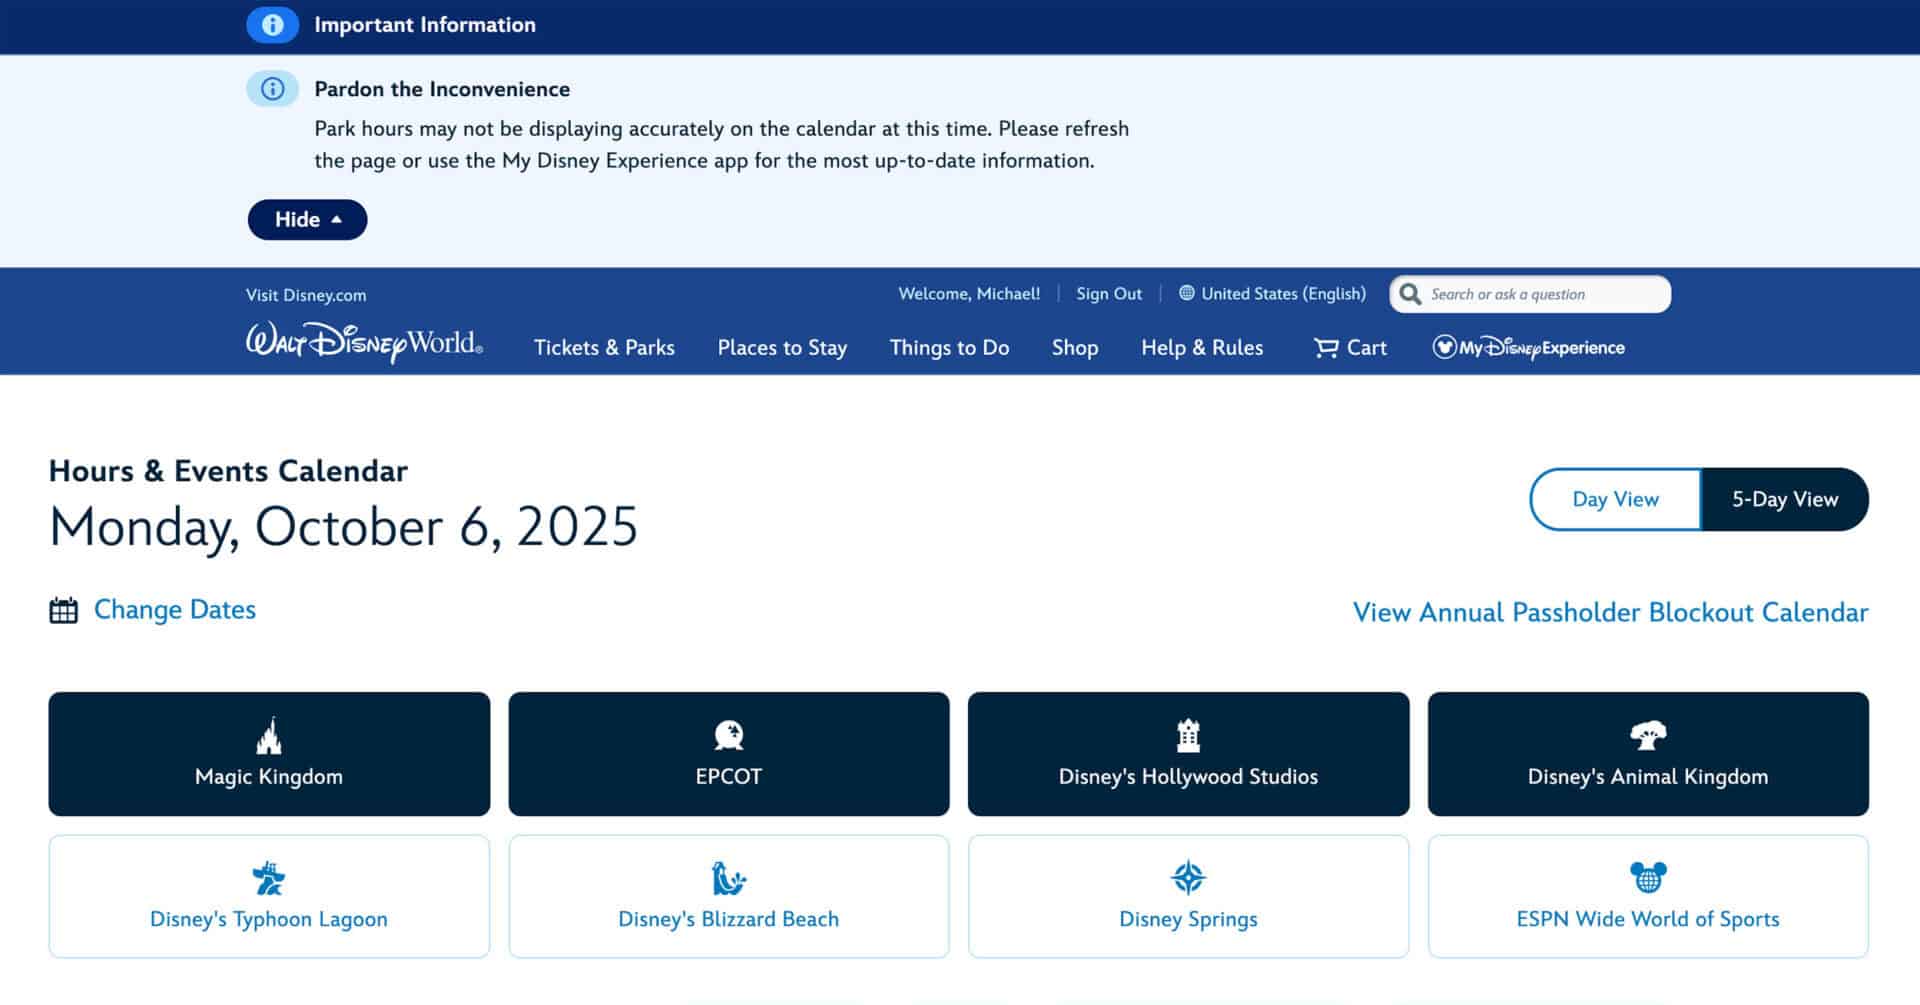Viewport: 1920px width, 1005px height.
Task: Open the Places to Stay menu
Action: (782, 348)
